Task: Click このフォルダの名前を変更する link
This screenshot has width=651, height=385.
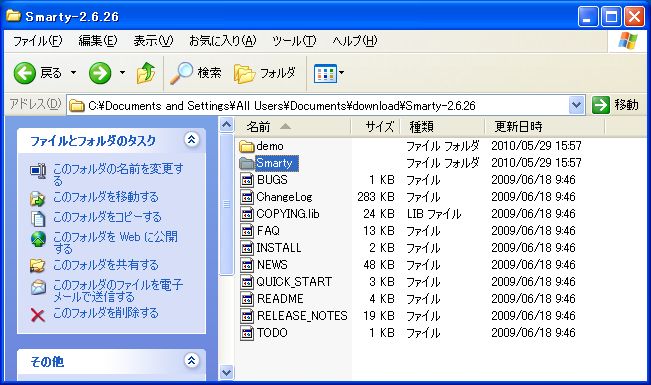Action: (118, 174)
